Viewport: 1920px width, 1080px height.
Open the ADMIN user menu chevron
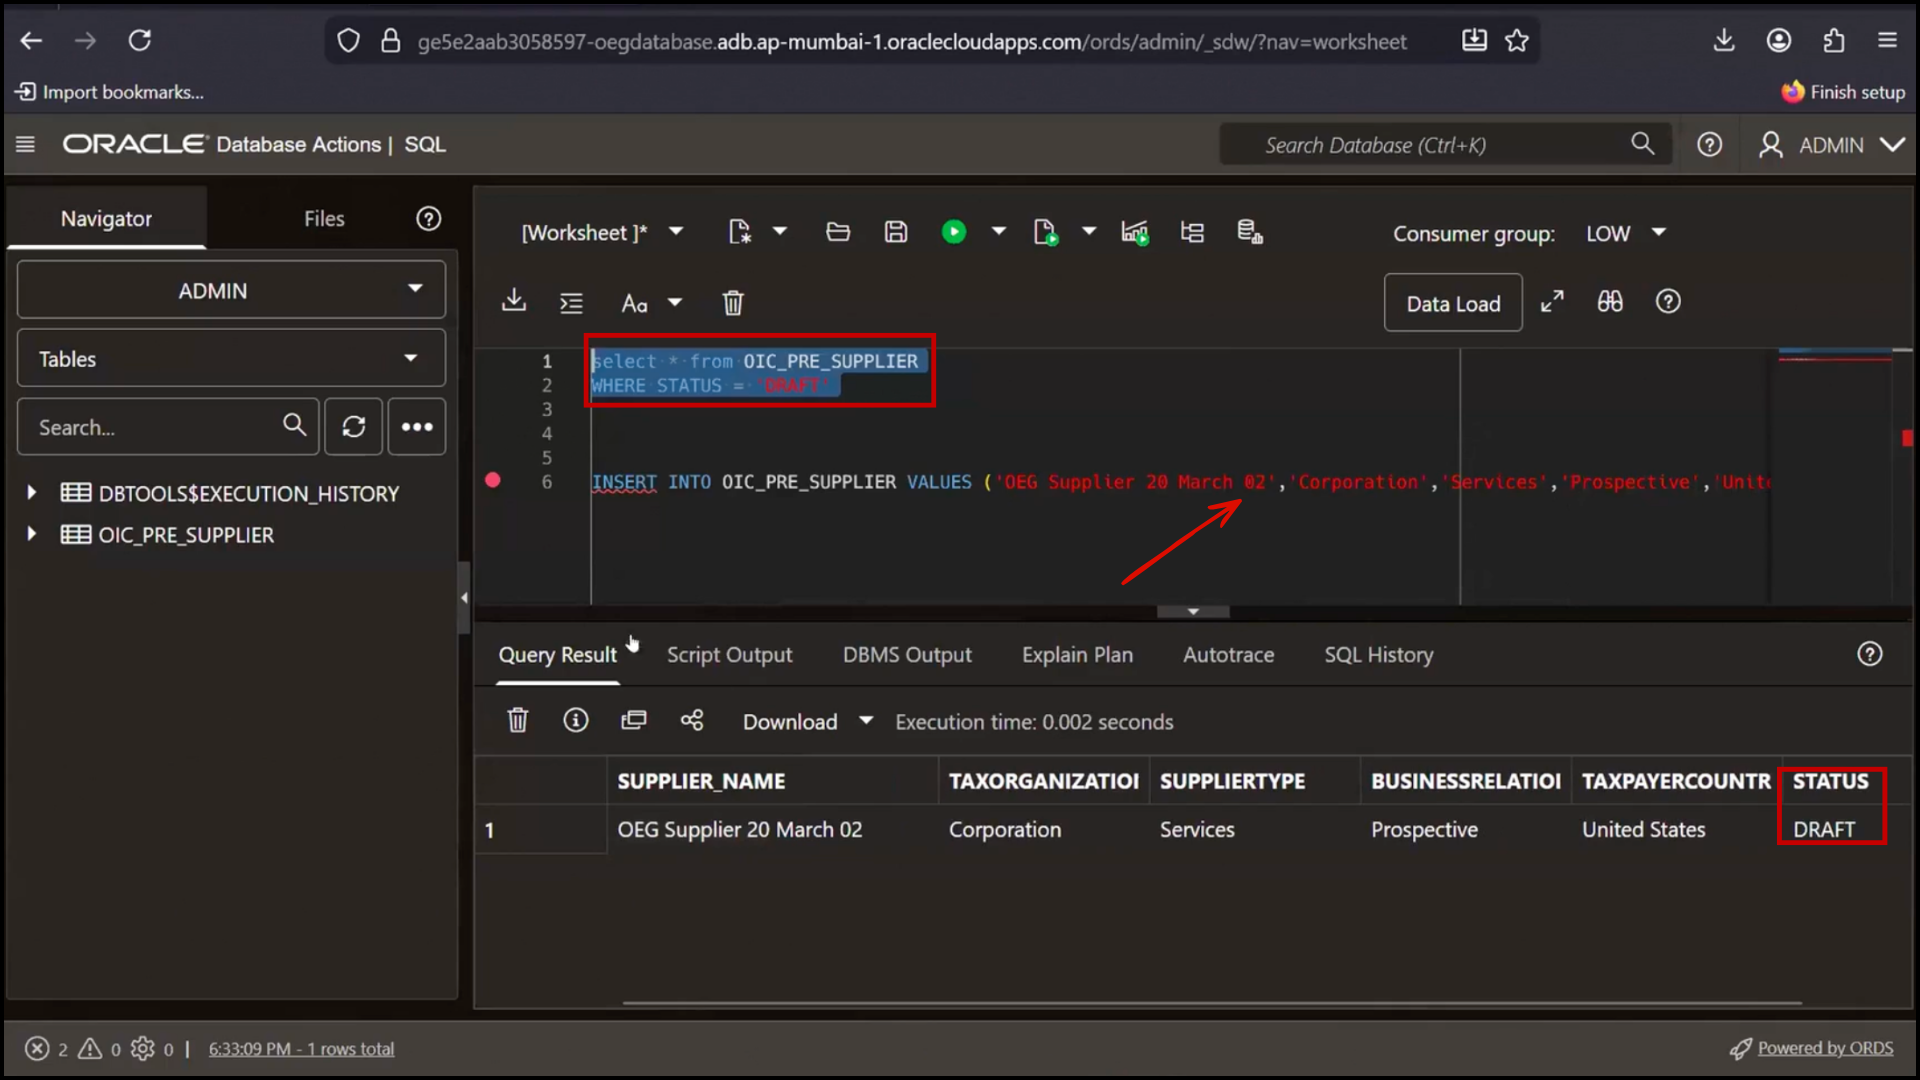tap(1892, 145)
